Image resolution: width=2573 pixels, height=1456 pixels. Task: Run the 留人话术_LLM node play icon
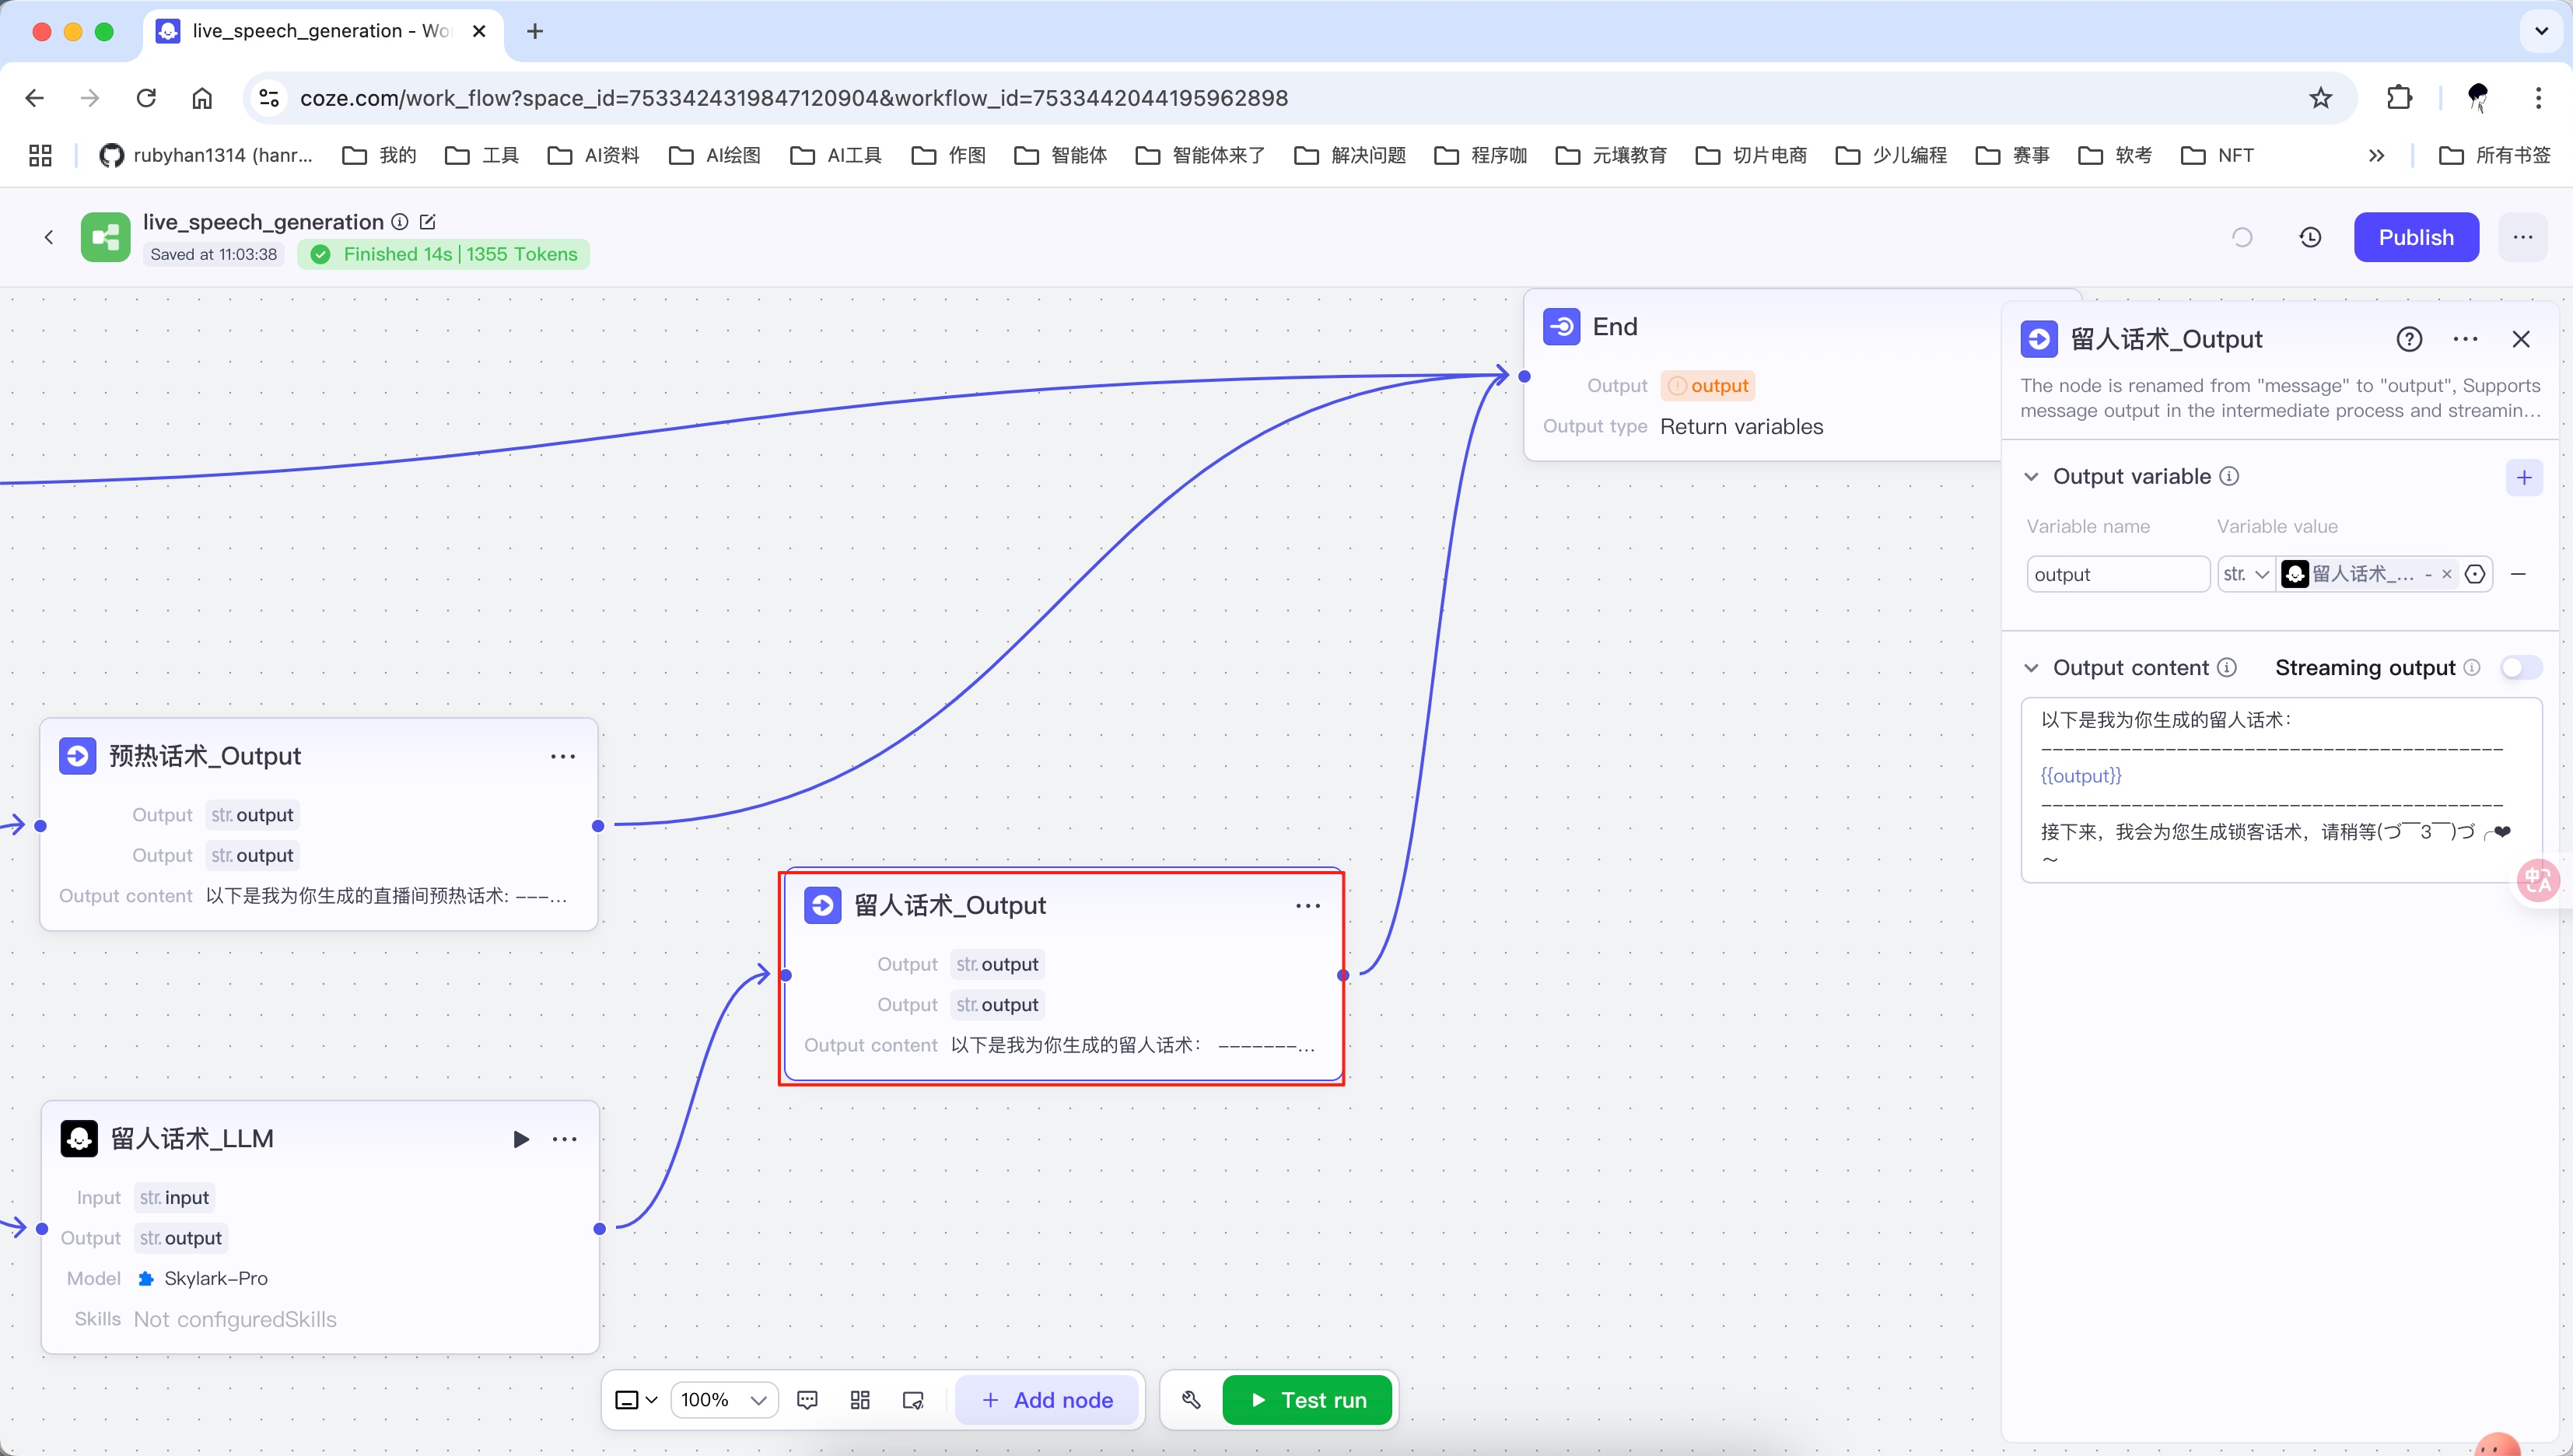tap(520, 1139)
